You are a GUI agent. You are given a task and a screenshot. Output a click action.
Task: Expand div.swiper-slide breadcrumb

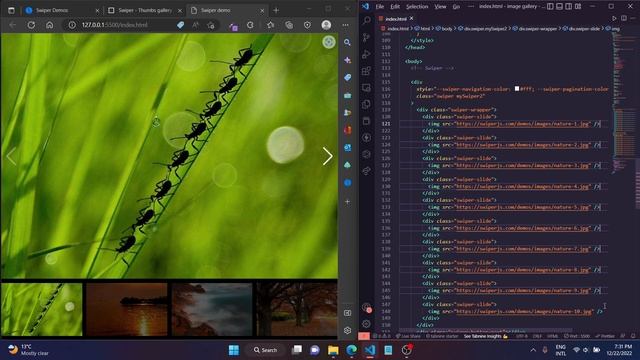(582, 29)
